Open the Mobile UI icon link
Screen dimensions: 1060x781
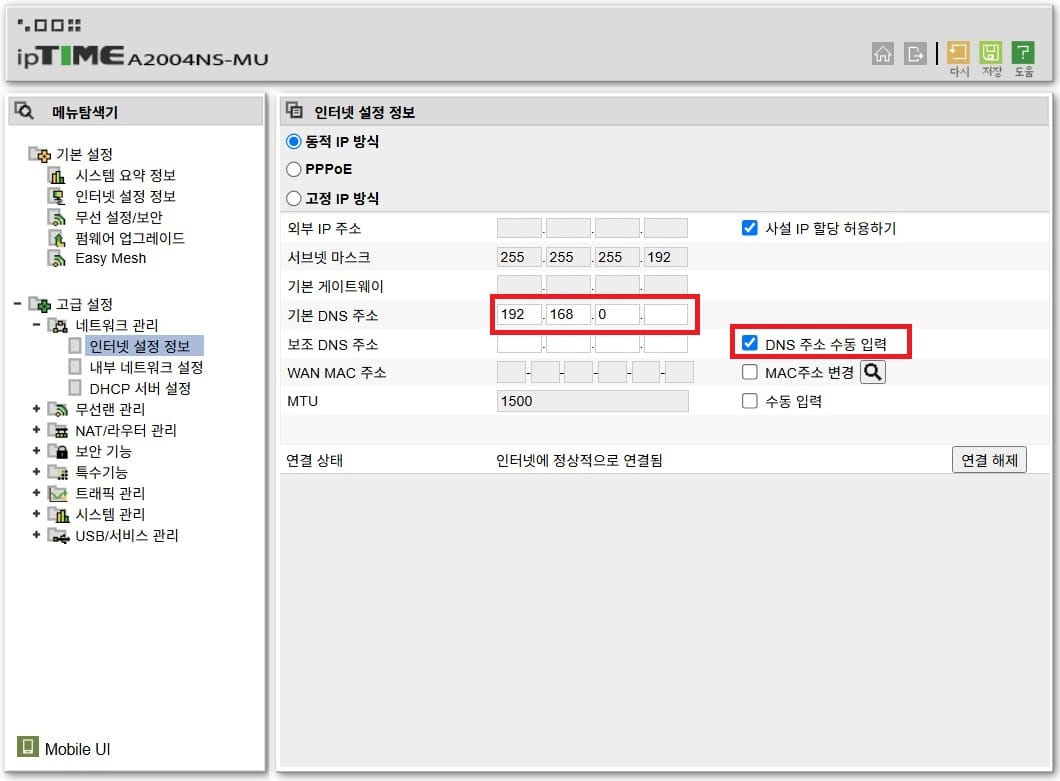(28, 747)
